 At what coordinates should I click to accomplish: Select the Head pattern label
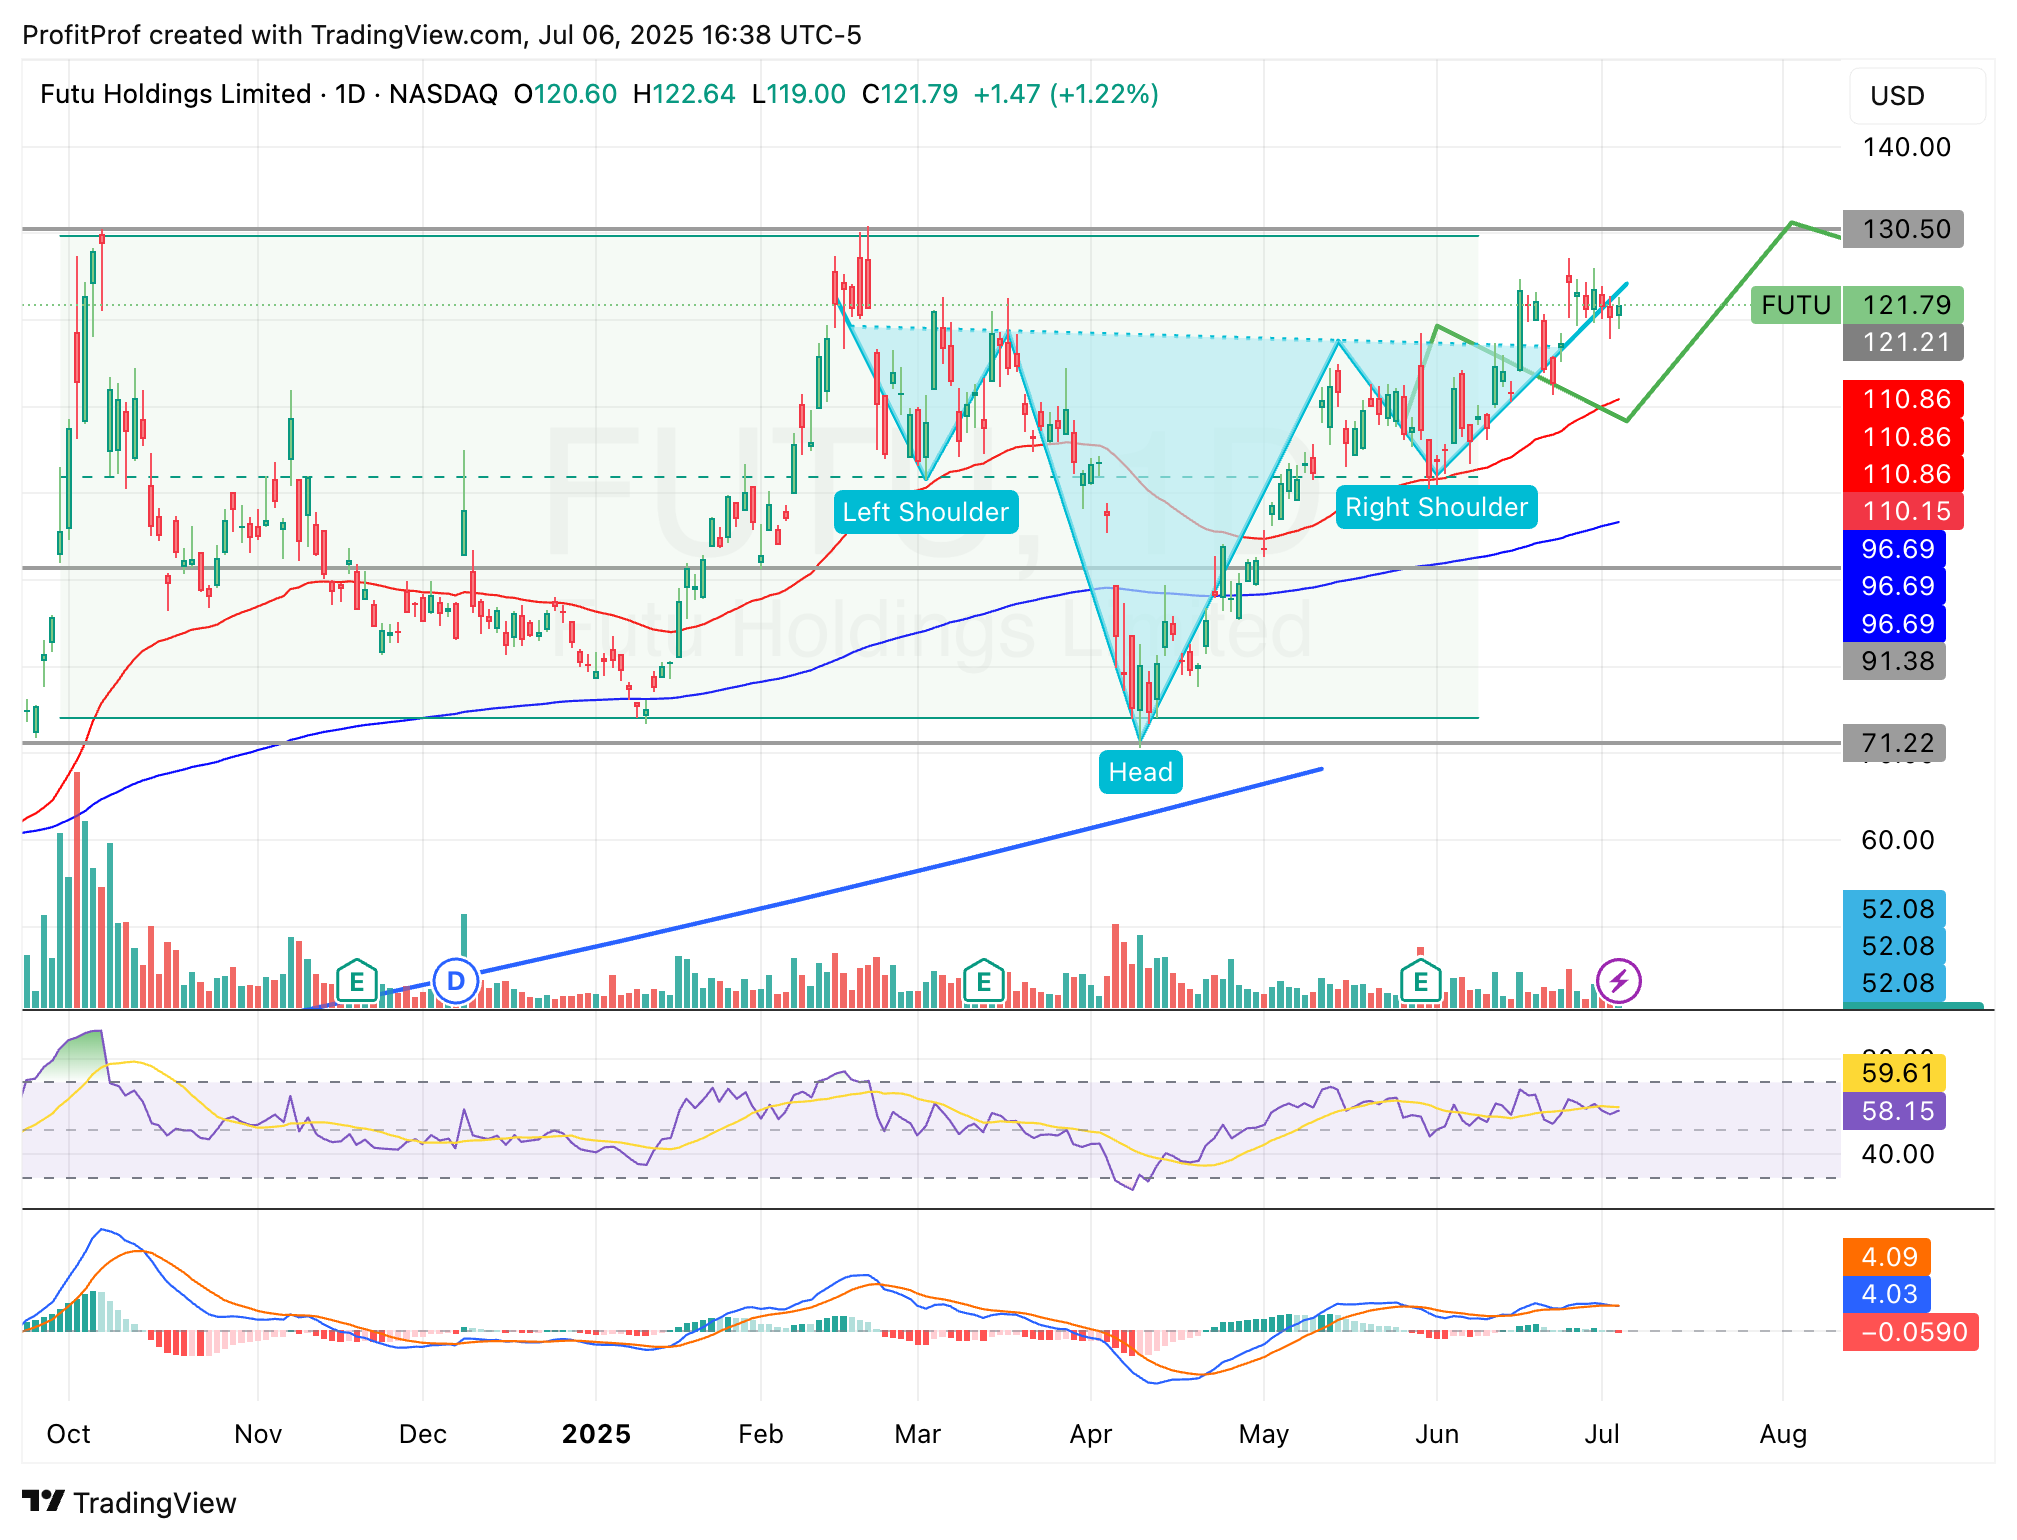[1140, 772]
